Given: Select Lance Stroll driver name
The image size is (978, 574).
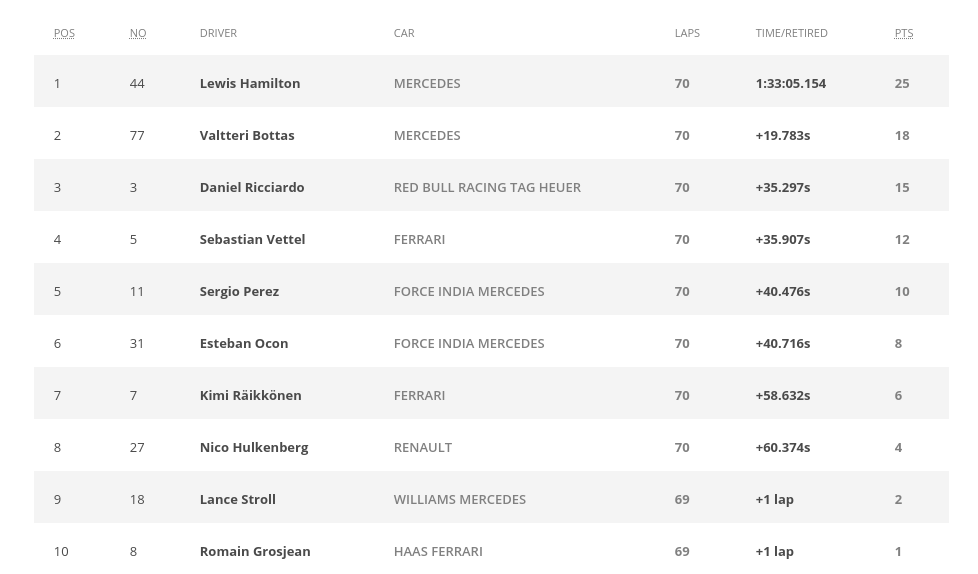Looking at the screenshot, I should point(237,499).
